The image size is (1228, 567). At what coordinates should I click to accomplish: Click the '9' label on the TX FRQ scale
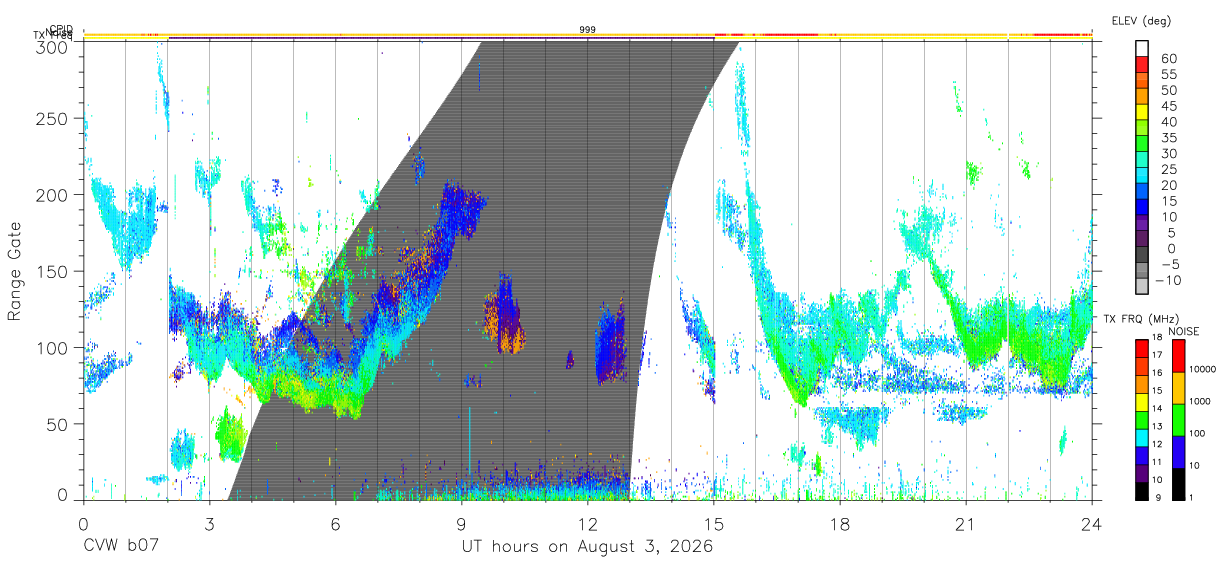[x=1156, y=497]
